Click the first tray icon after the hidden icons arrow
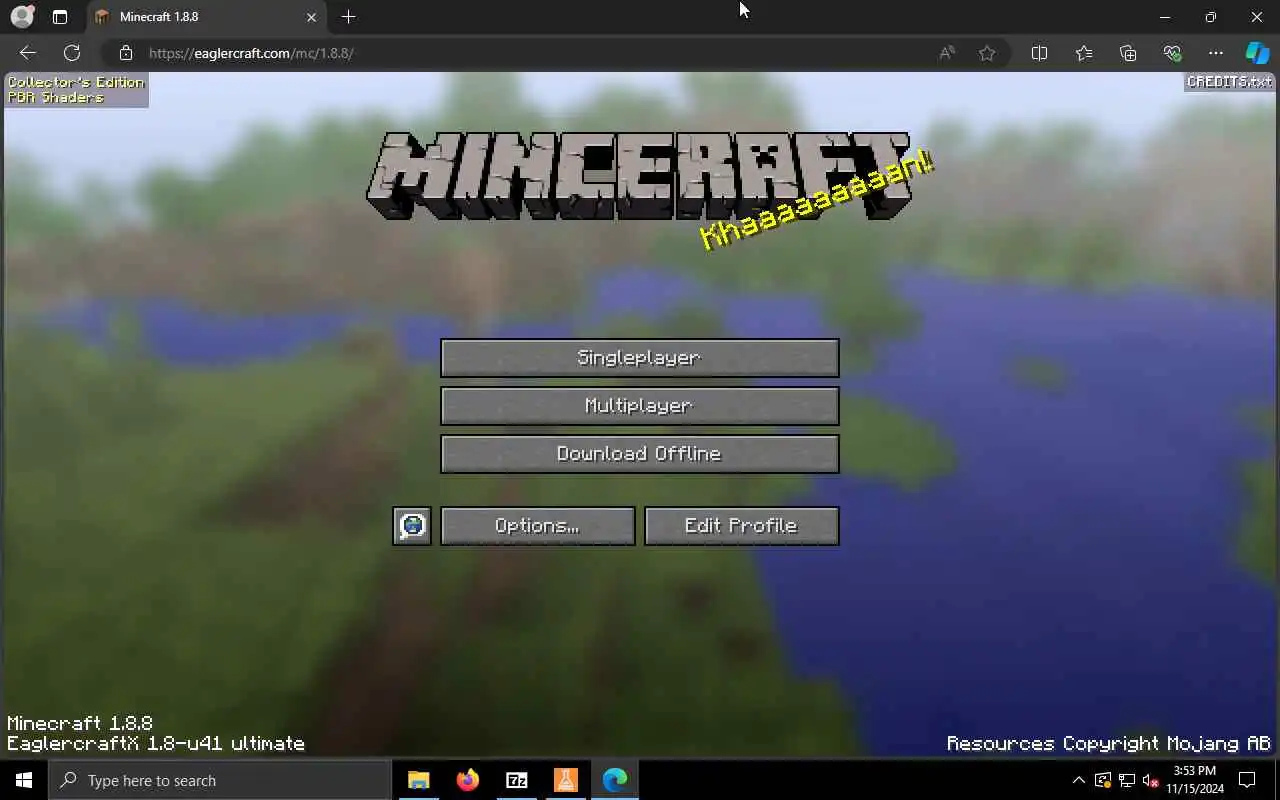1280x800 pixels. tap(1102, 780)
